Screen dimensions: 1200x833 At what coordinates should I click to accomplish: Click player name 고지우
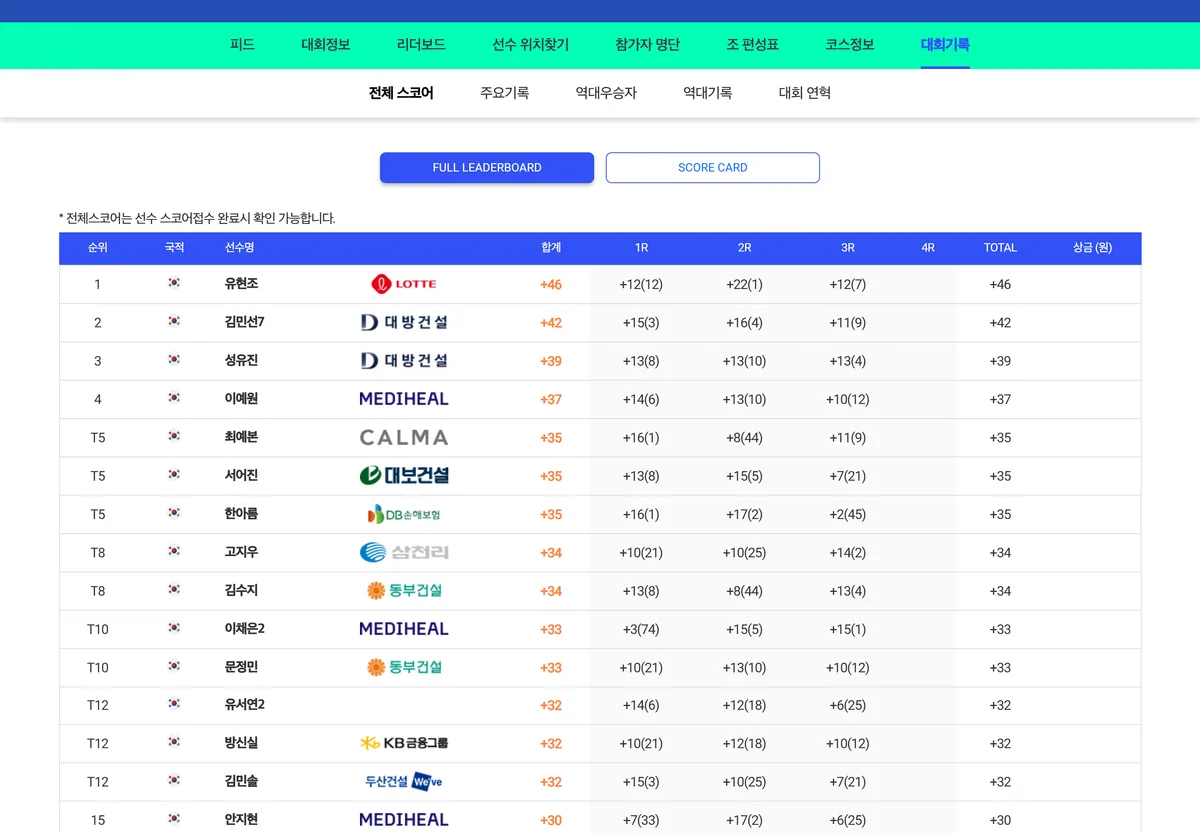242,552
